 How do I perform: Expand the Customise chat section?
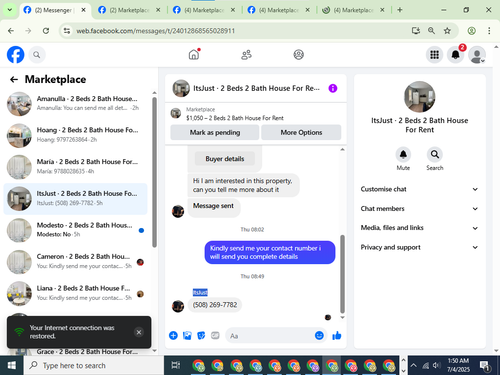point(419,189)
